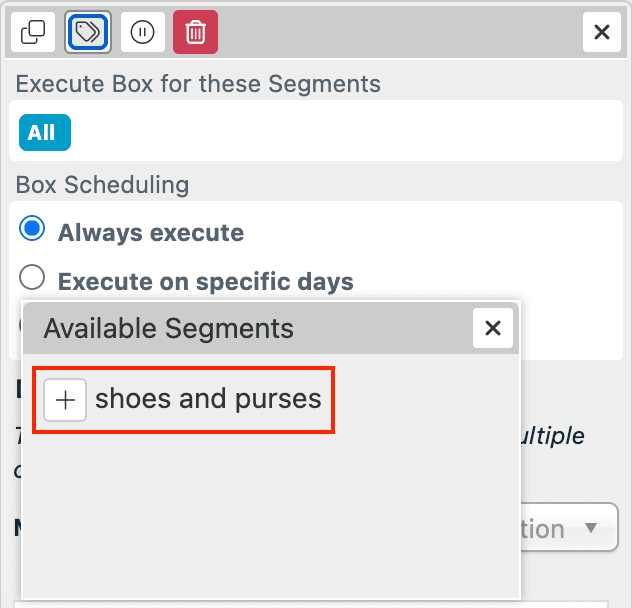Select the Always execute radio button

tap(33, 230)
